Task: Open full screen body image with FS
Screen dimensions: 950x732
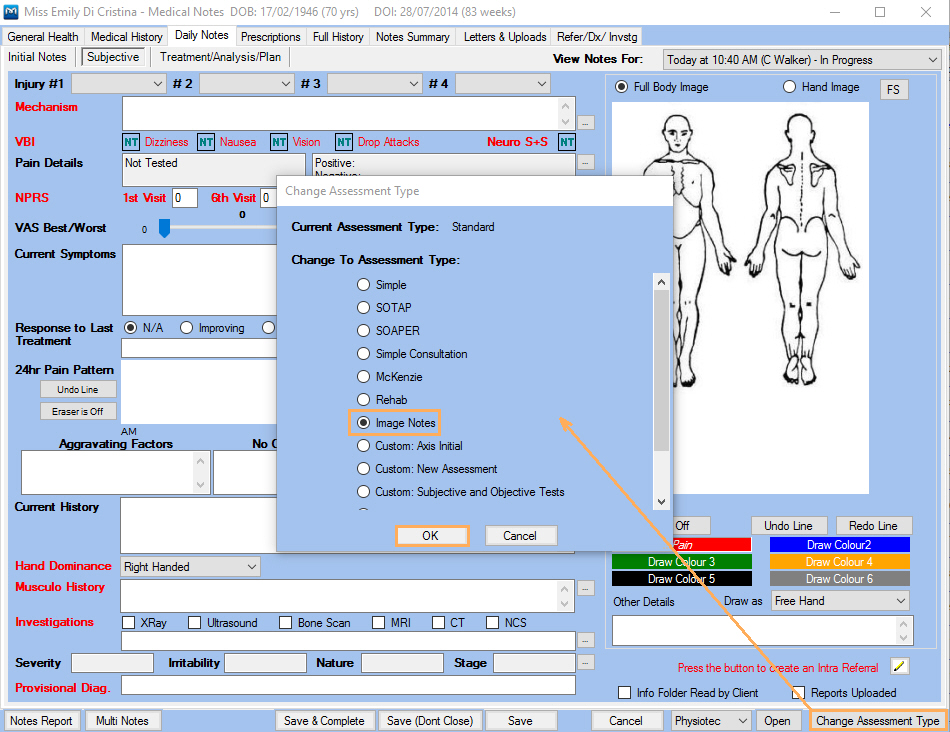Action: [893, 90]
